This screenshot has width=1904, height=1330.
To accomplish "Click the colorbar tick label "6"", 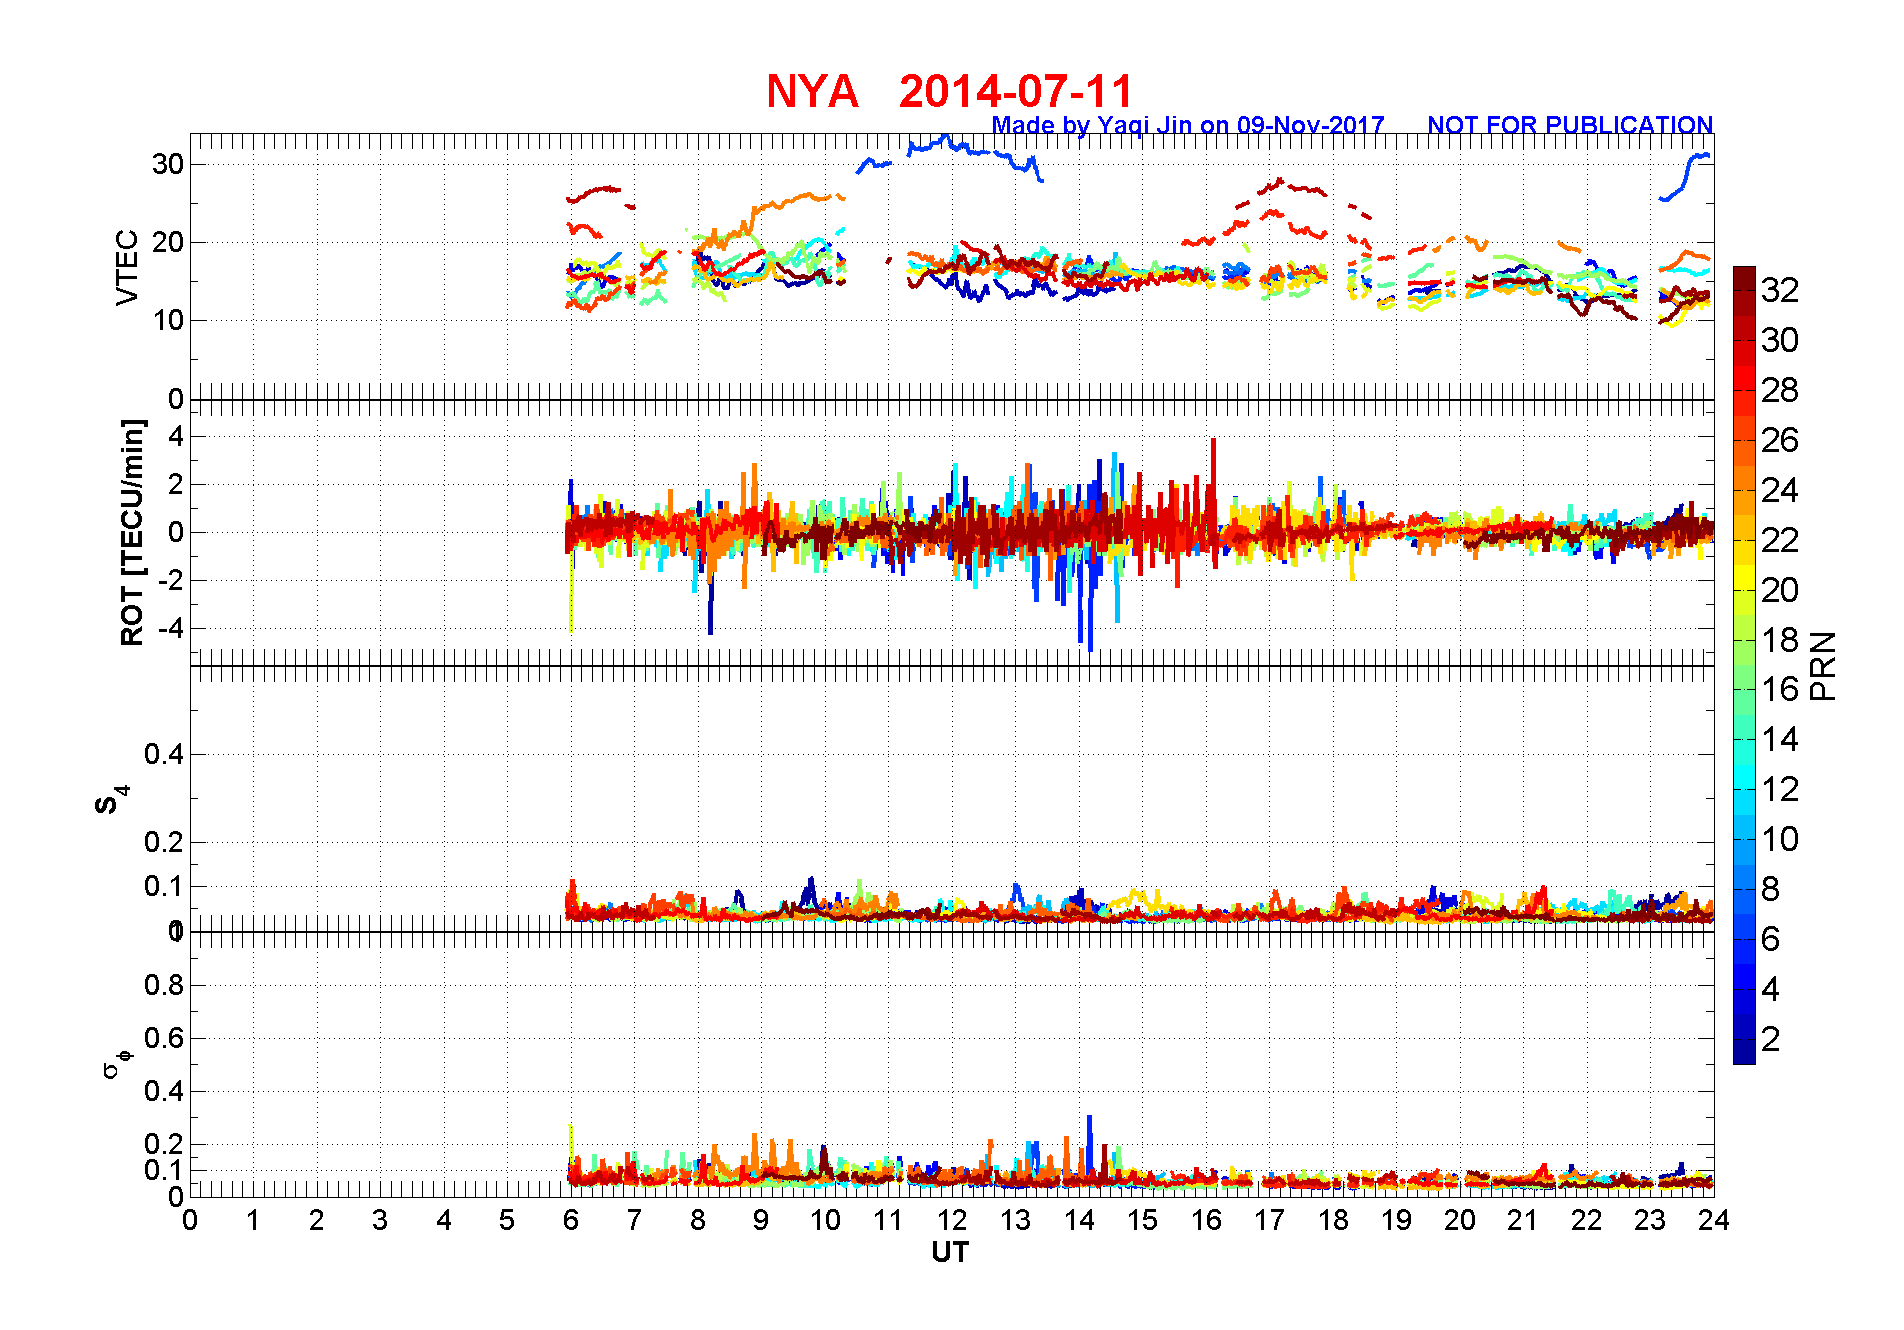I will pos(1771,939).
